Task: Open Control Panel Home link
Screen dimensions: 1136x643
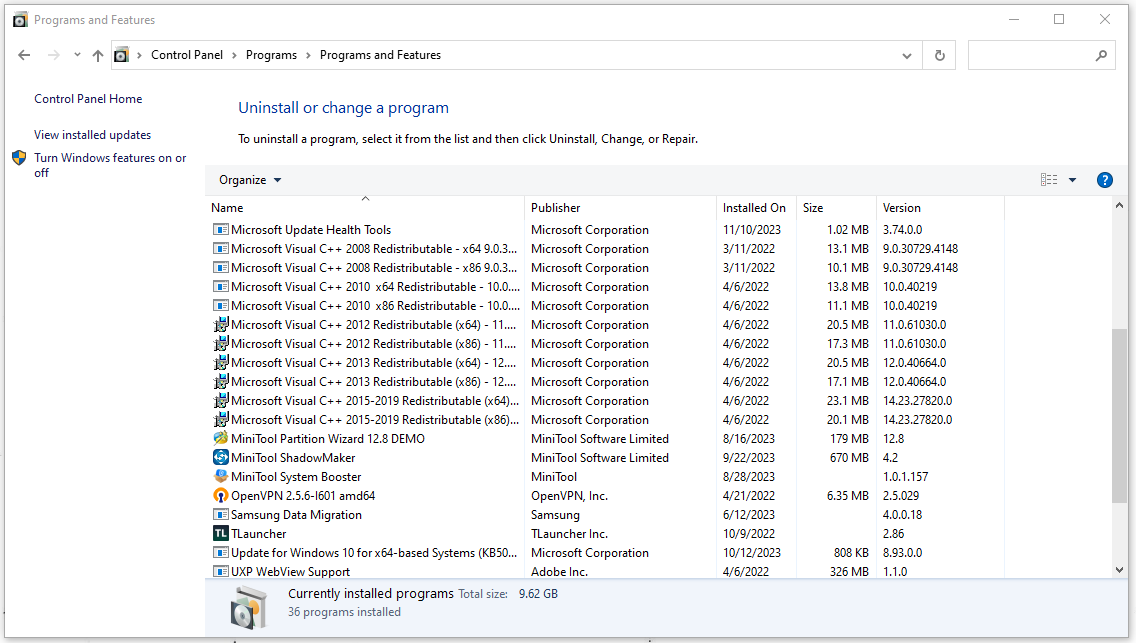Action: click(88, 98)
